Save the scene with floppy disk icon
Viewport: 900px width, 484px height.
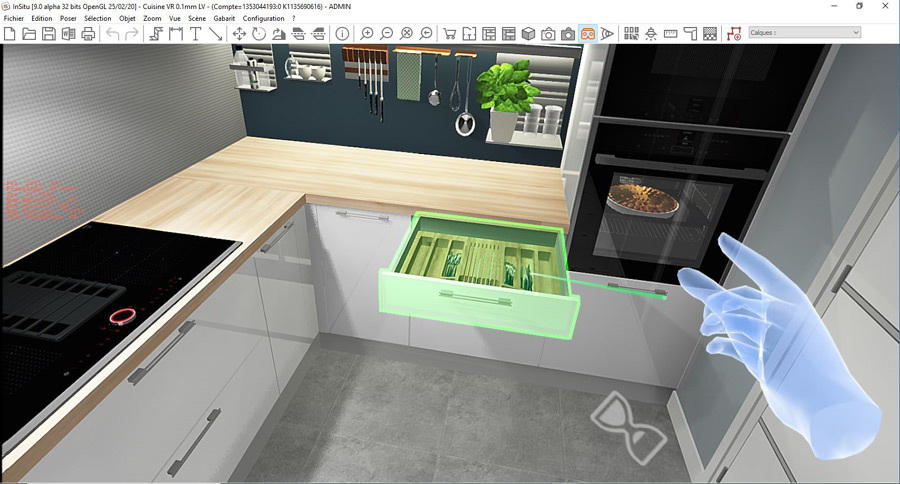pyautogui.click(x=49, y=34)
